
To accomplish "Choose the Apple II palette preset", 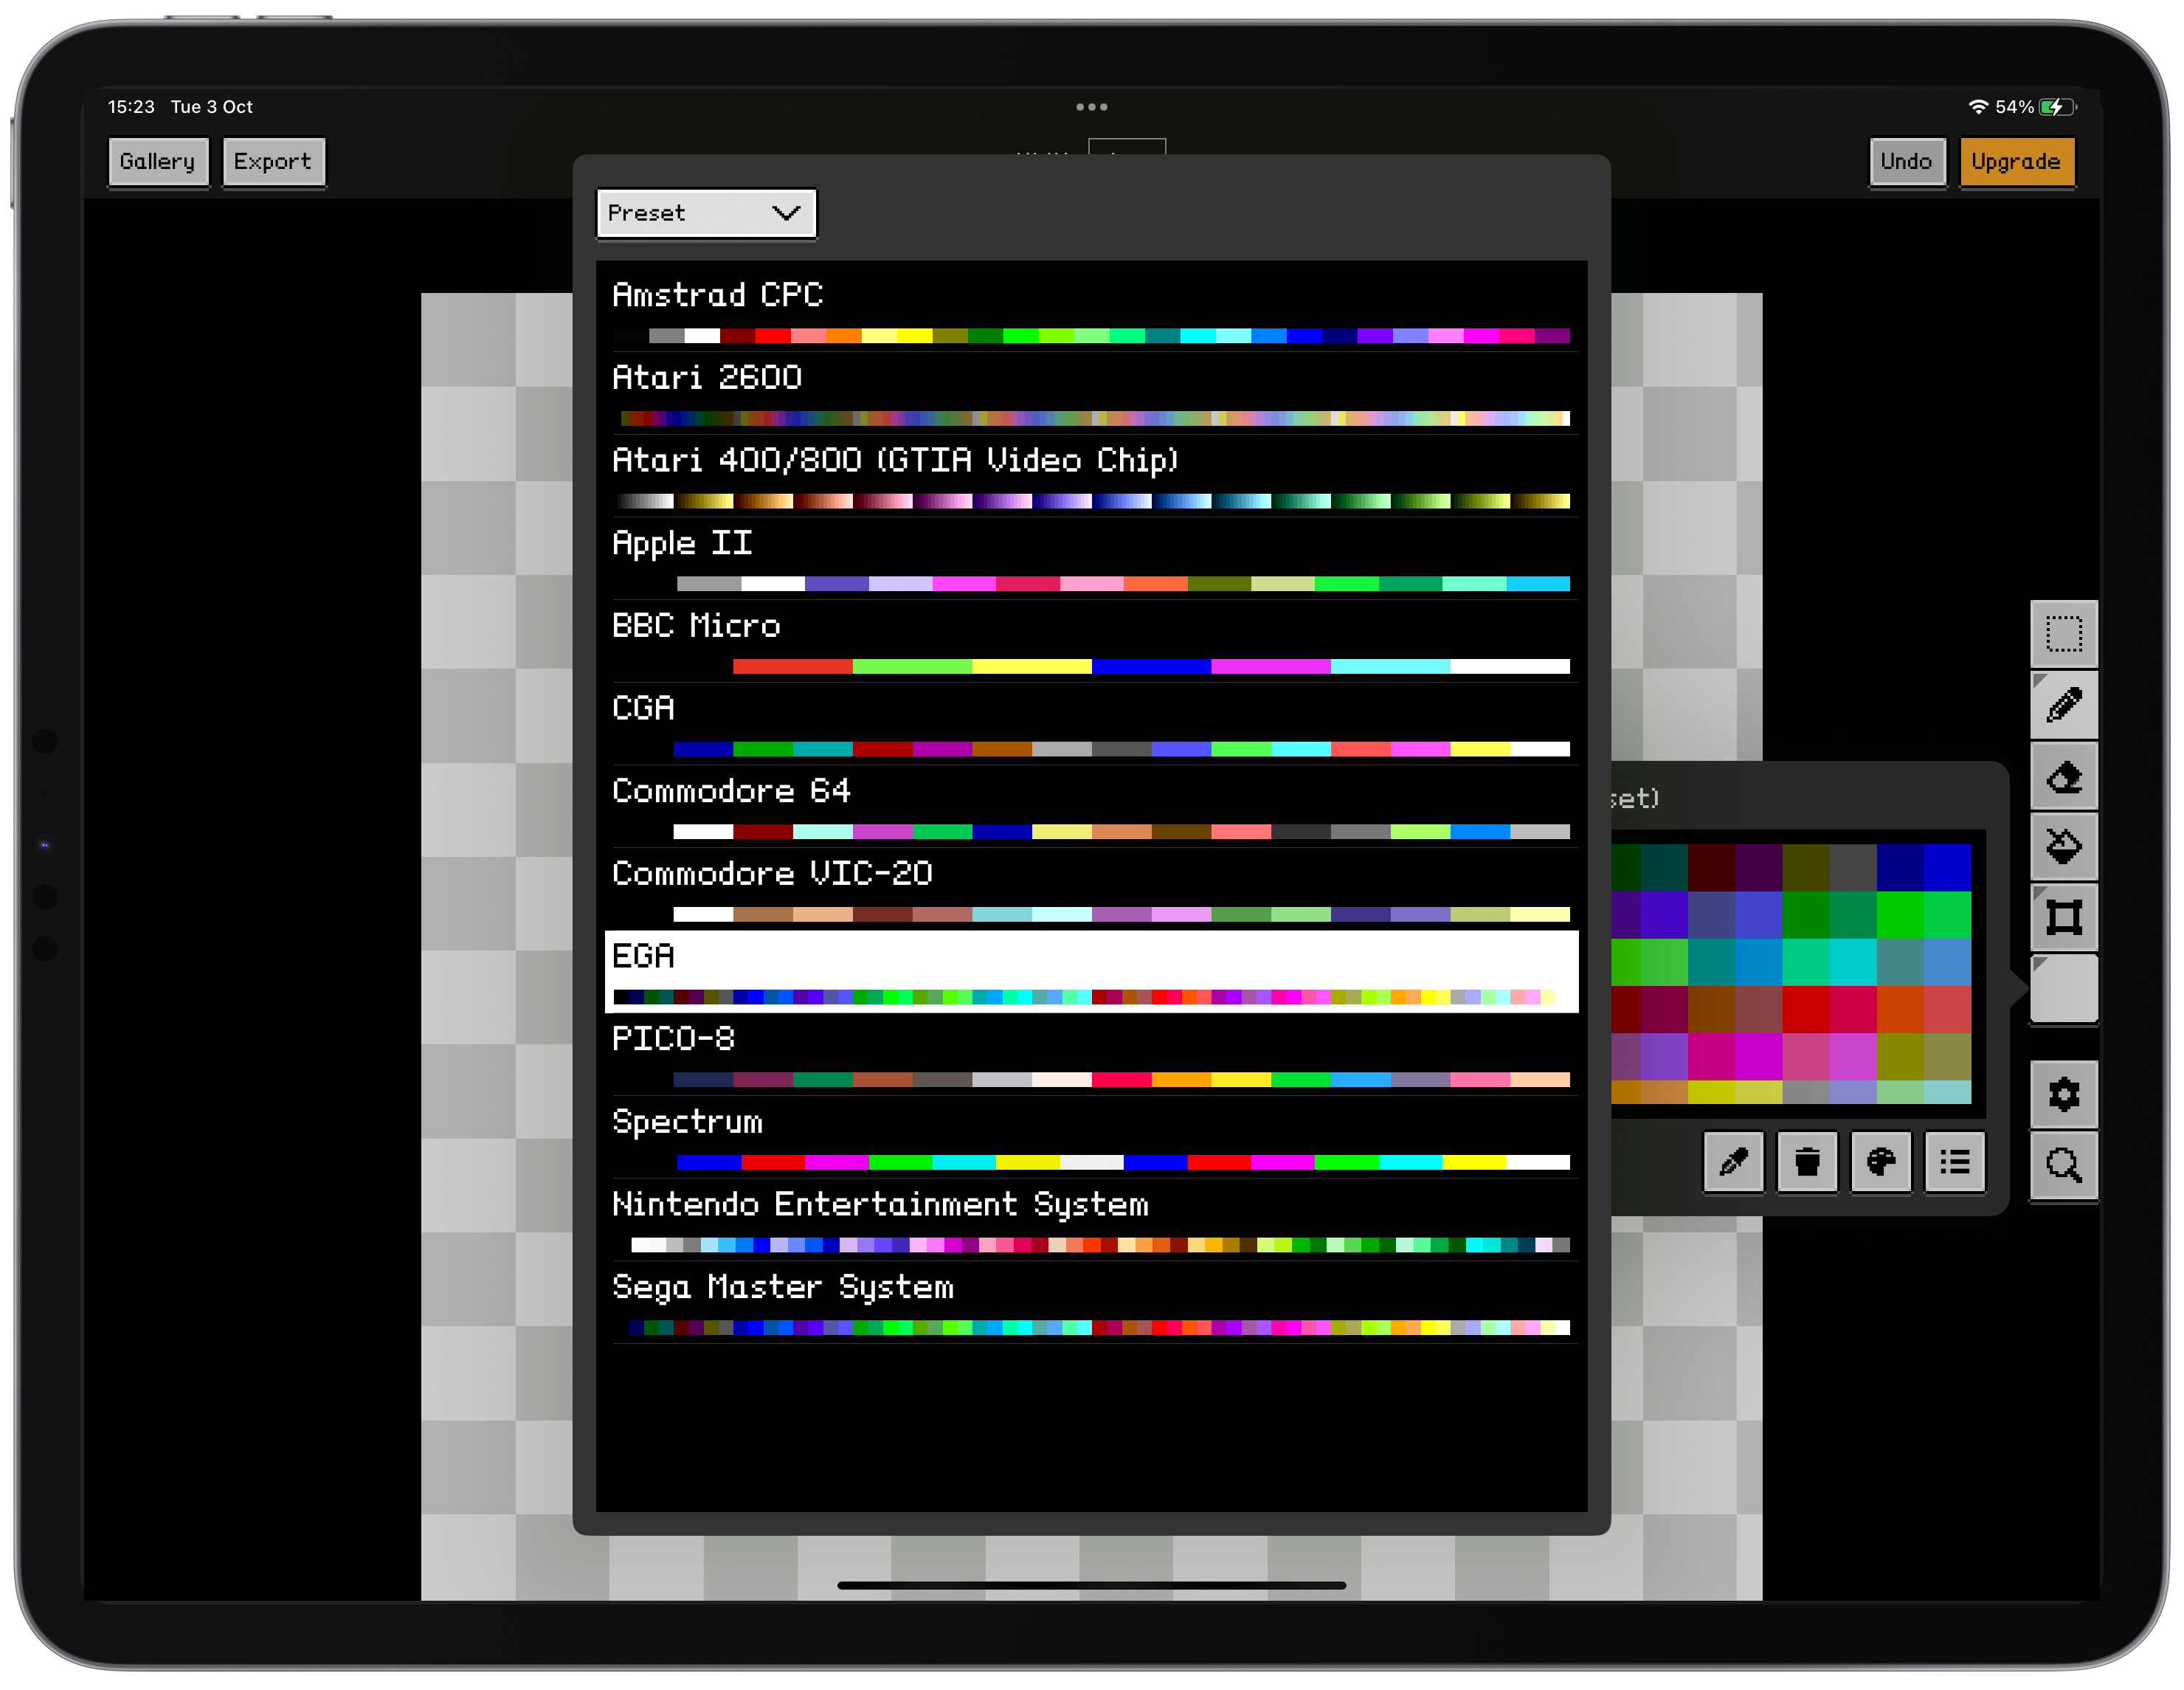I will [1091, 558].
